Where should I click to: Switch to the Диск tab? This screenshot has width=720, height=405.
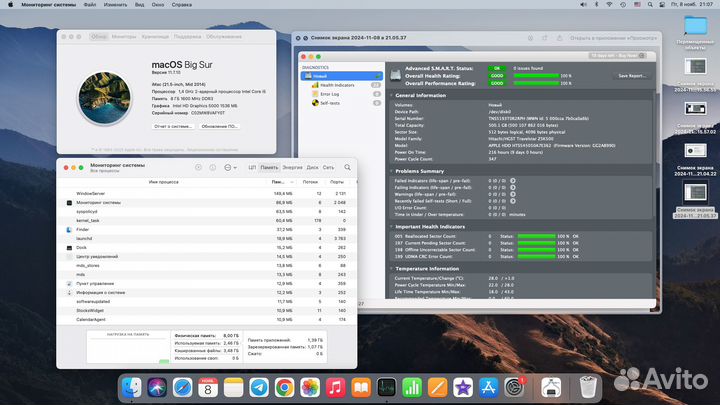click(312, 168)
